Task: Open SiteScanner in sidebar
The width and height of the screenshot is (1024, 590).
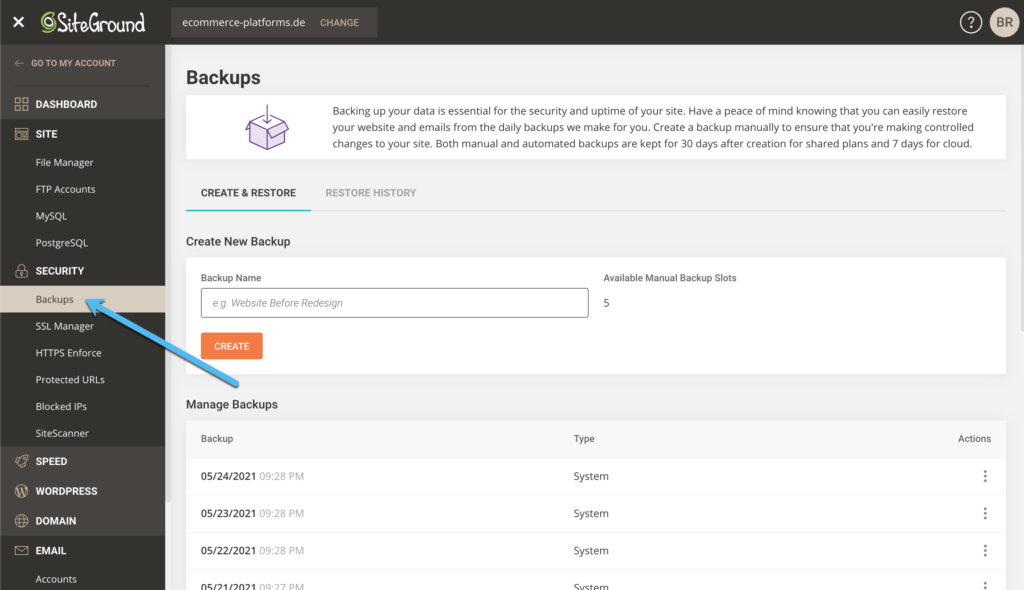Action: pos(62,433)
